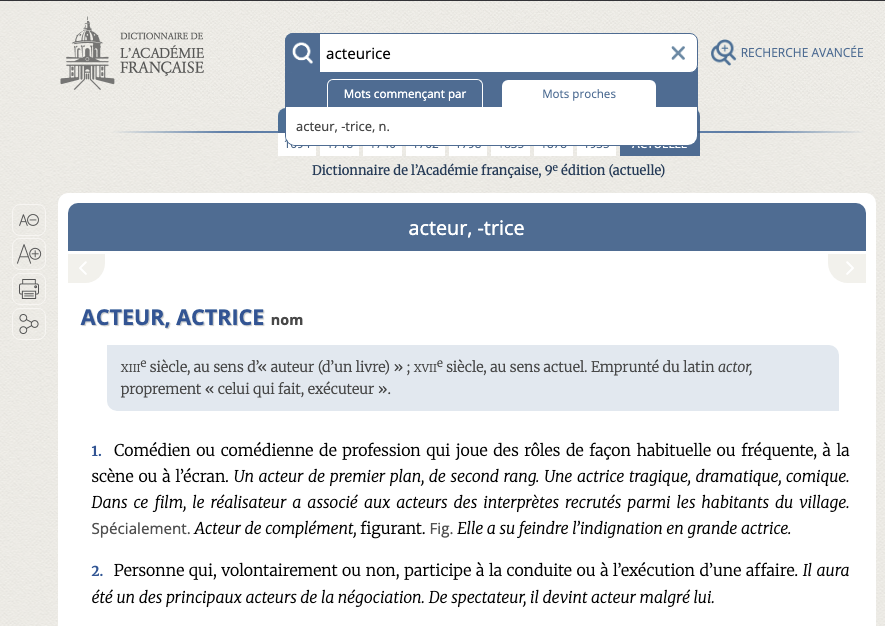Image resolution: width=885 pixels, height=626 pixels.
Task: Share the entry with the share icon
Action: coord(29,324)
